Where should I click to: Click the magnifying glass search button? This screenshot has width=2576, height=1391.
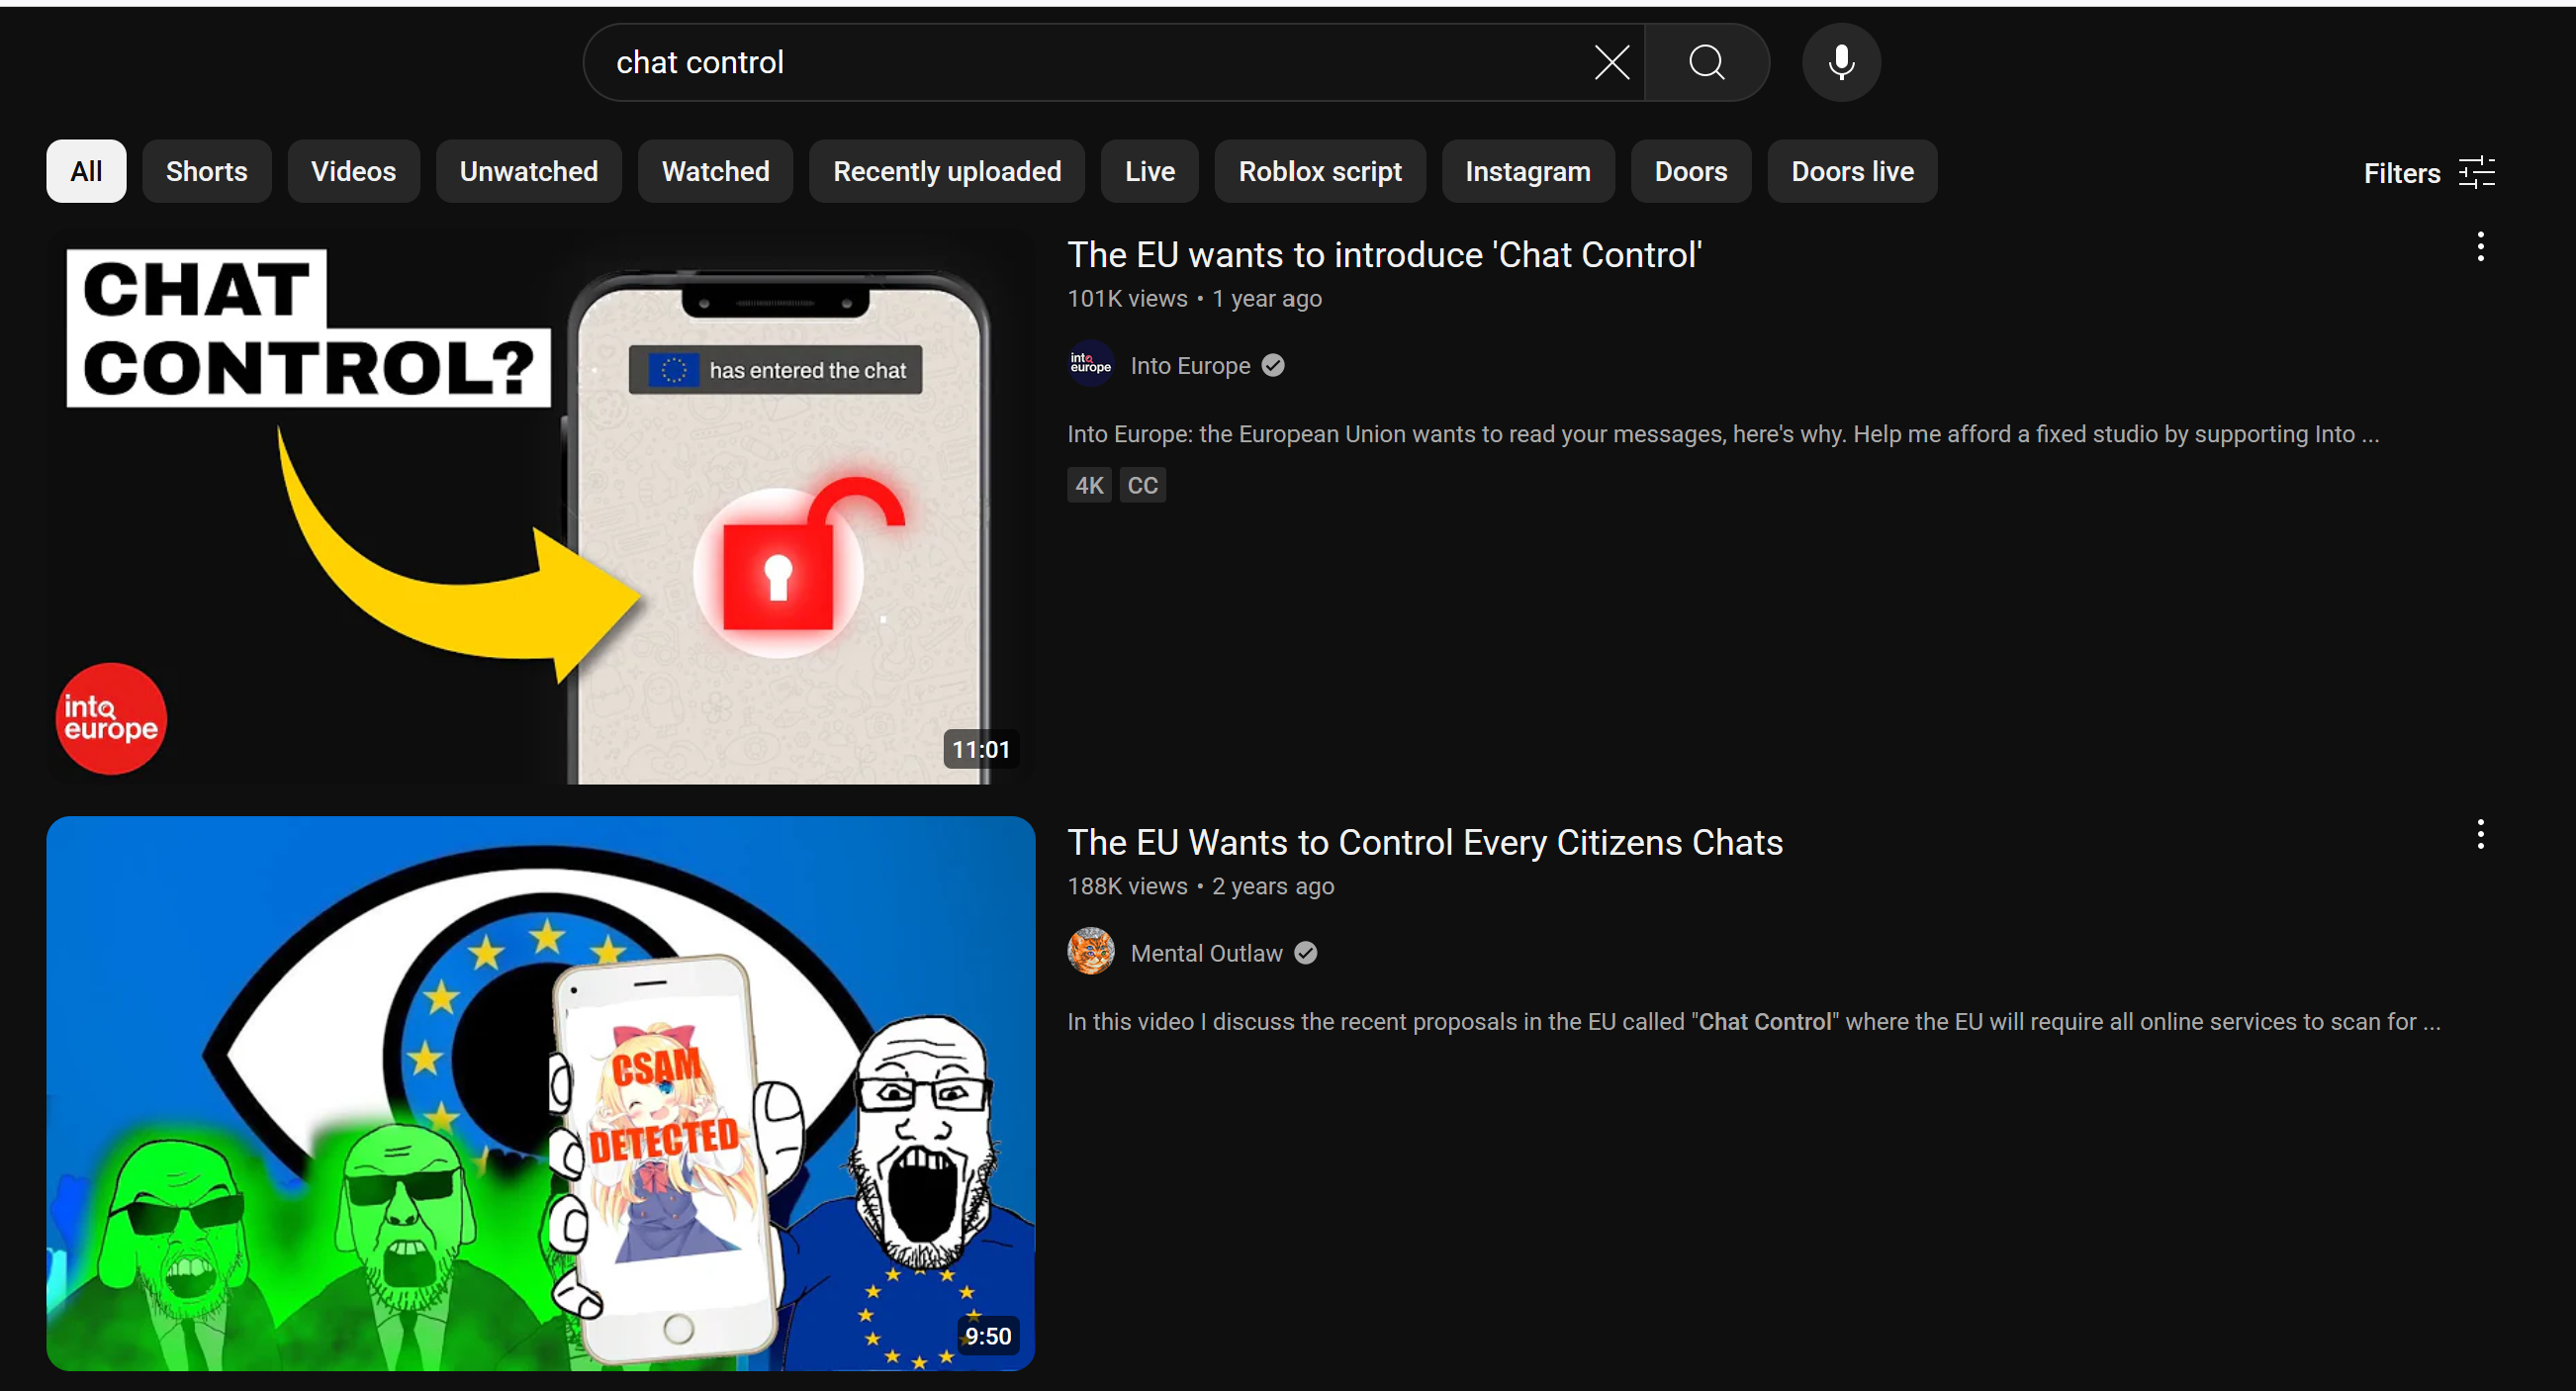[x=1706, y=62]
